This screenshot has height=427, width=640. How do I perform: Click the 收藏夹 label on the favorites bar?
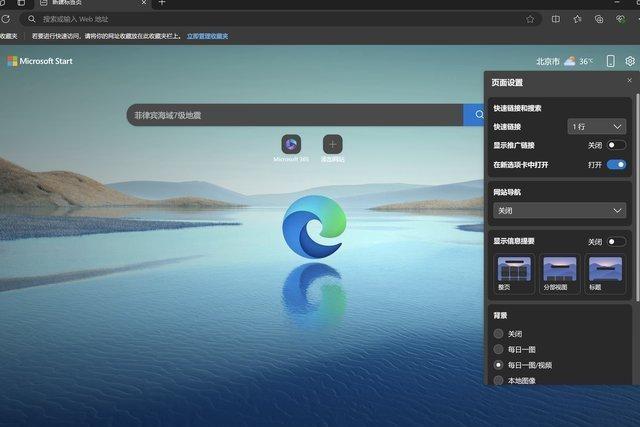(x=9, y=36)
